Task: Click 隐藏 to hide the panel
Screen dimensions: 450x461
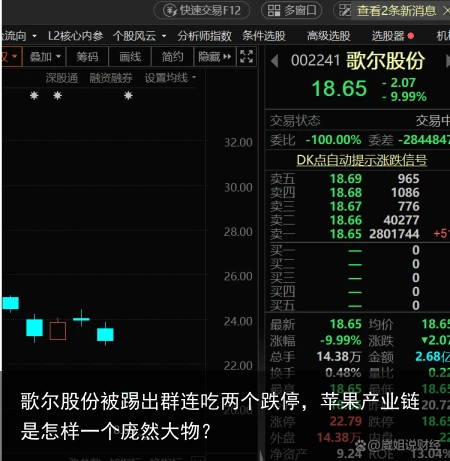Action: (x=215, y=57)
